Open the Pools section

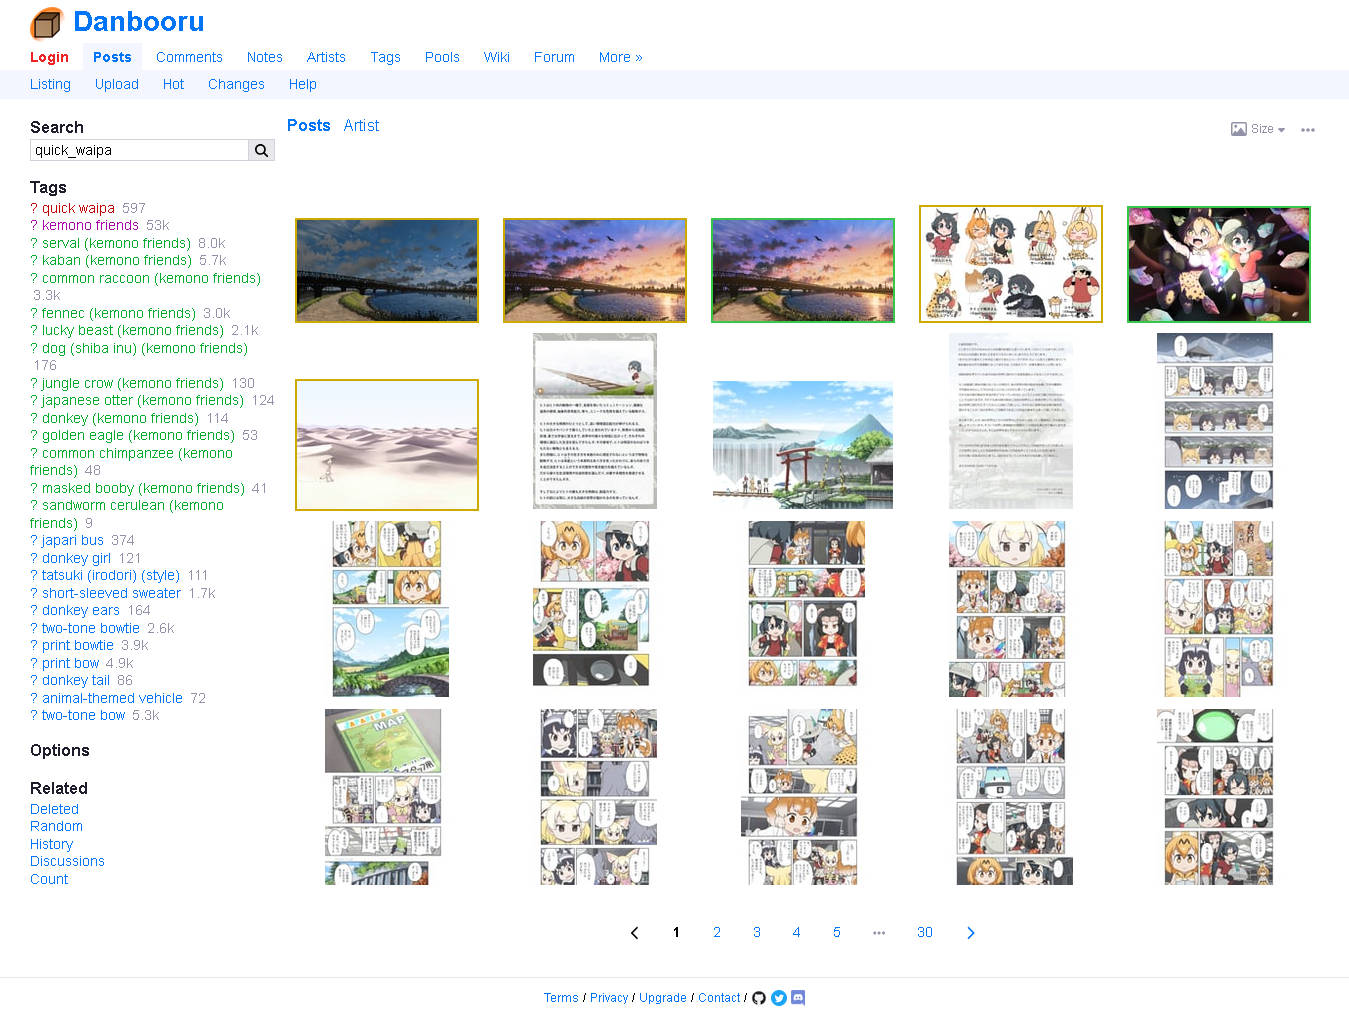(x=442, y=57)
